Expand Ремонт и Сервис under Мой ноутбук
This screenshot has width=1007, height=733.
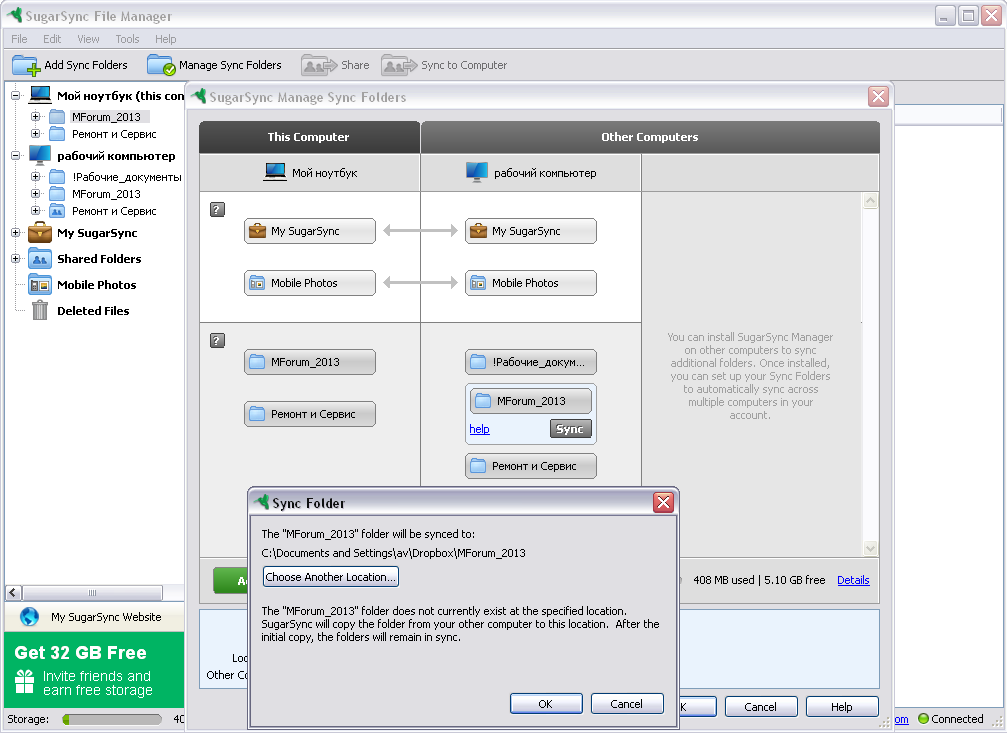click(35, 134)
